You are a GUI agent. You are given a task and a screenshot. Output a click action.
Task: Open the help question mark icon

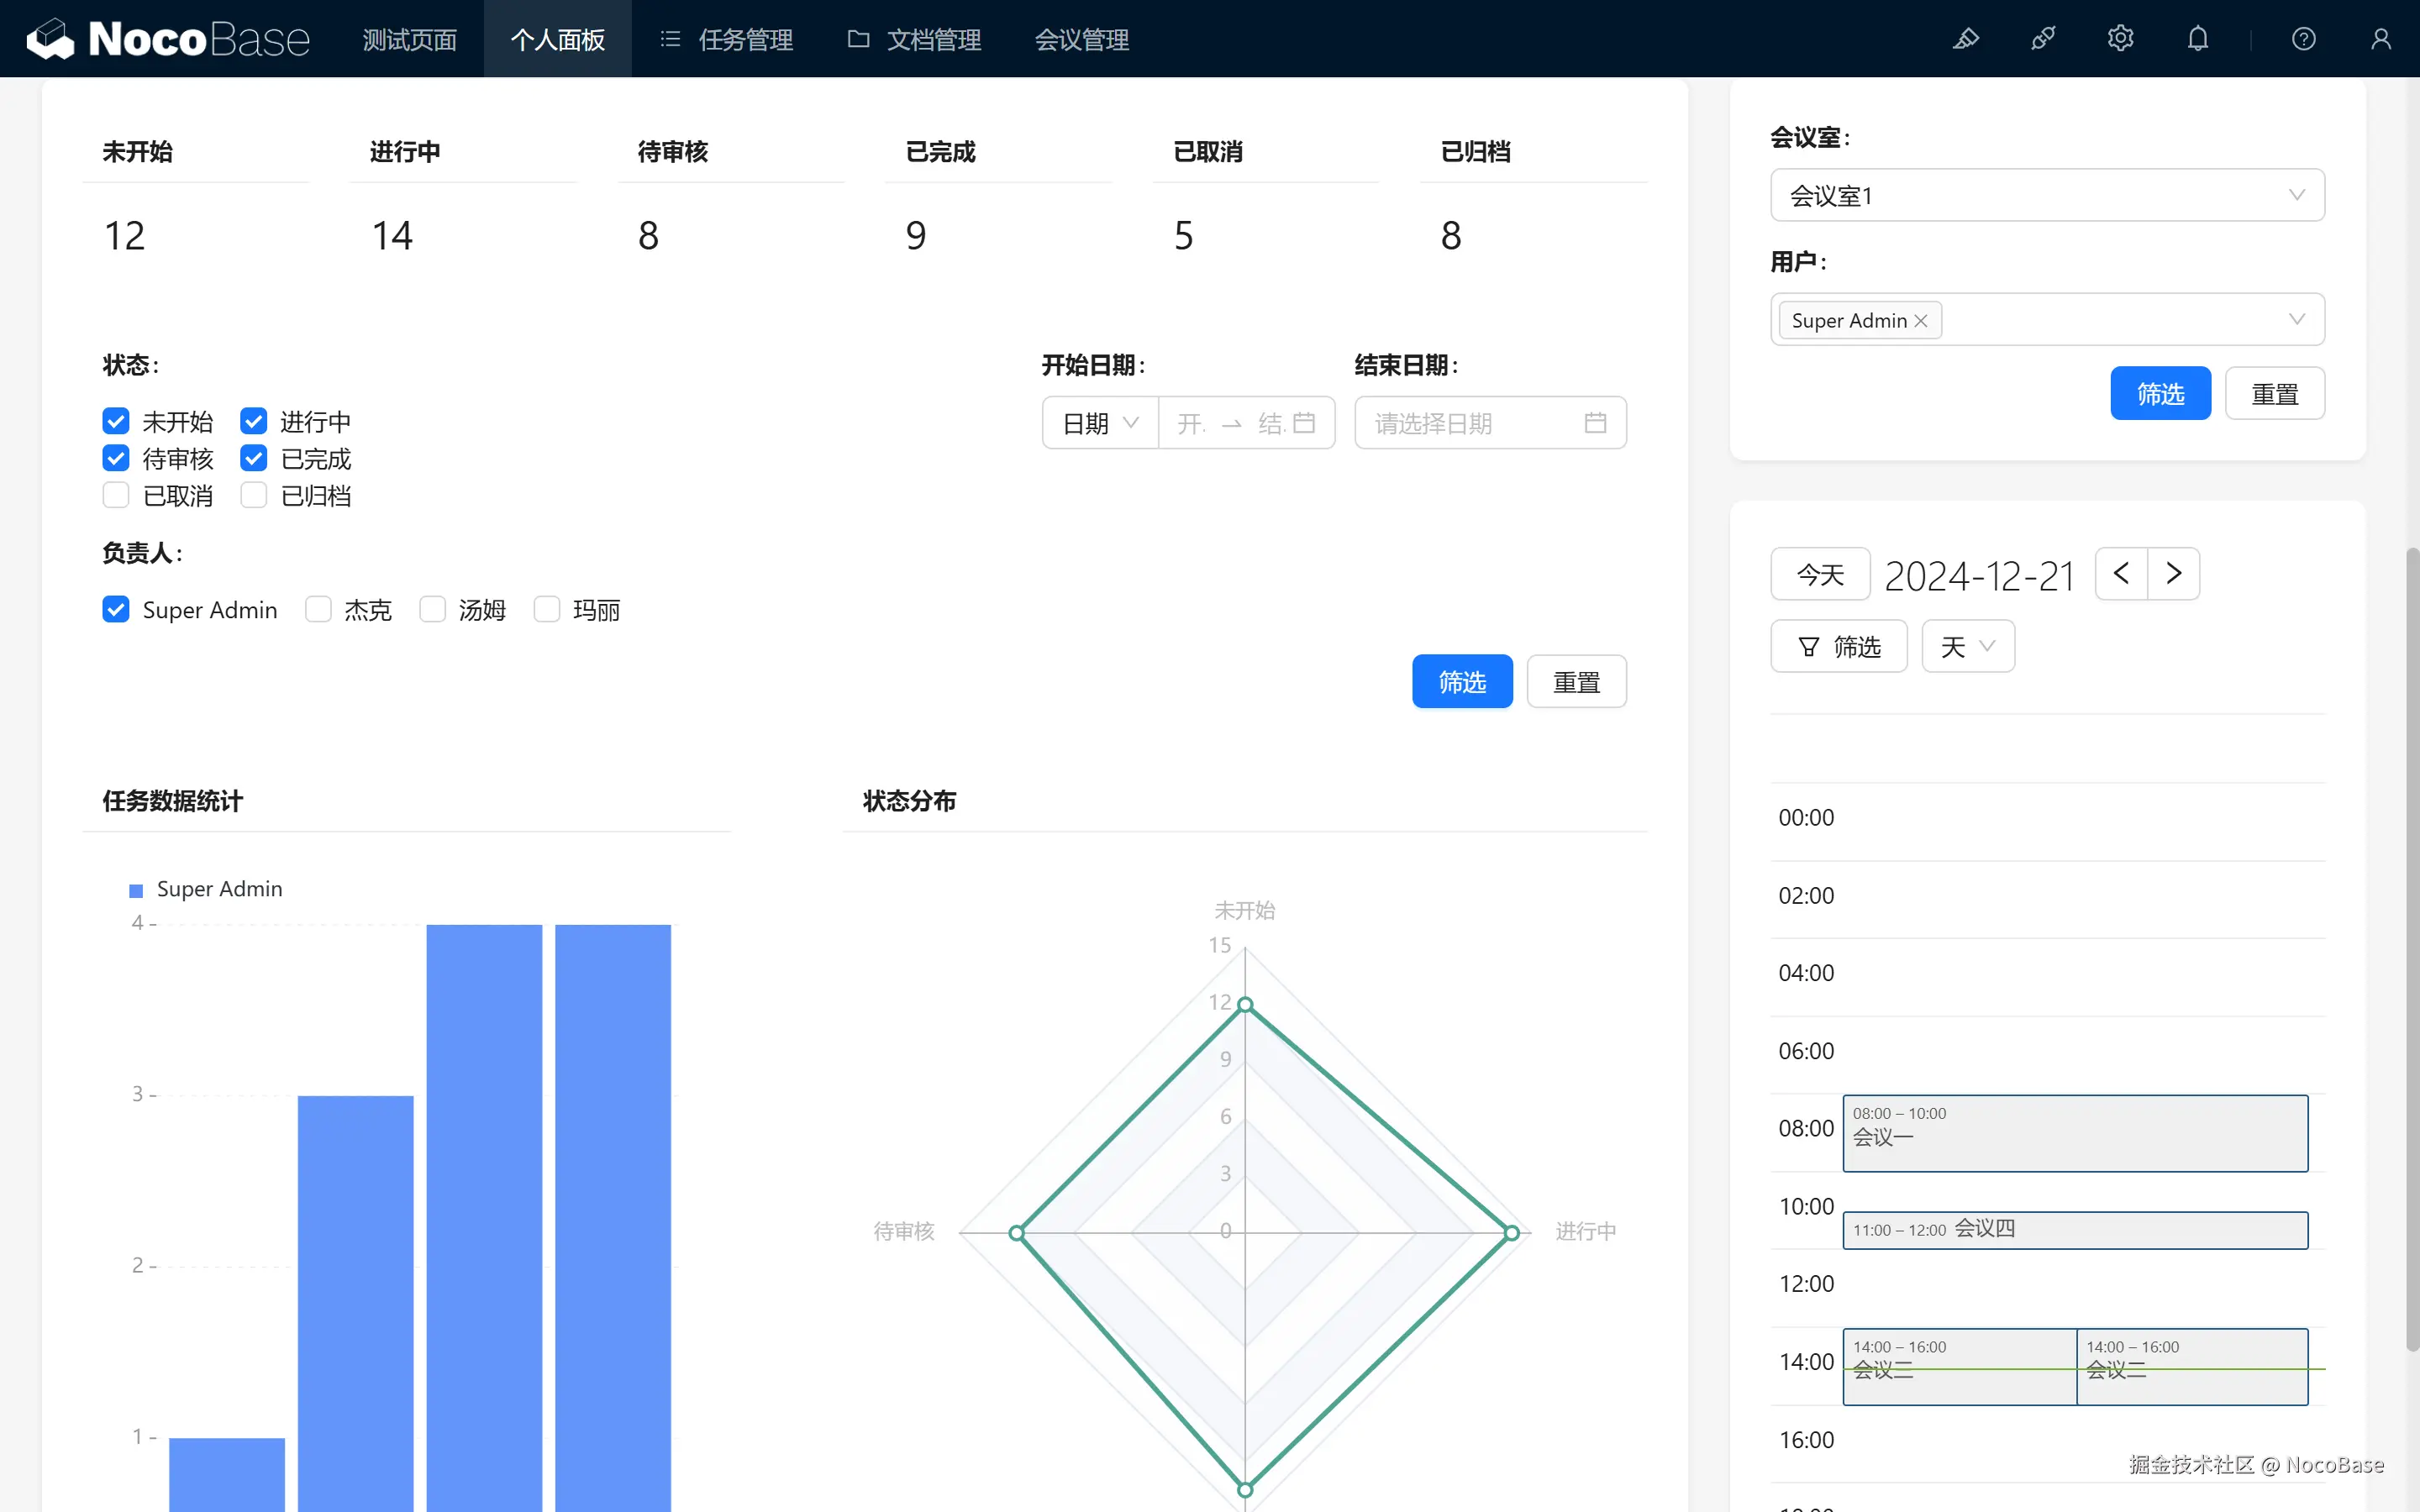(2303, 39)
